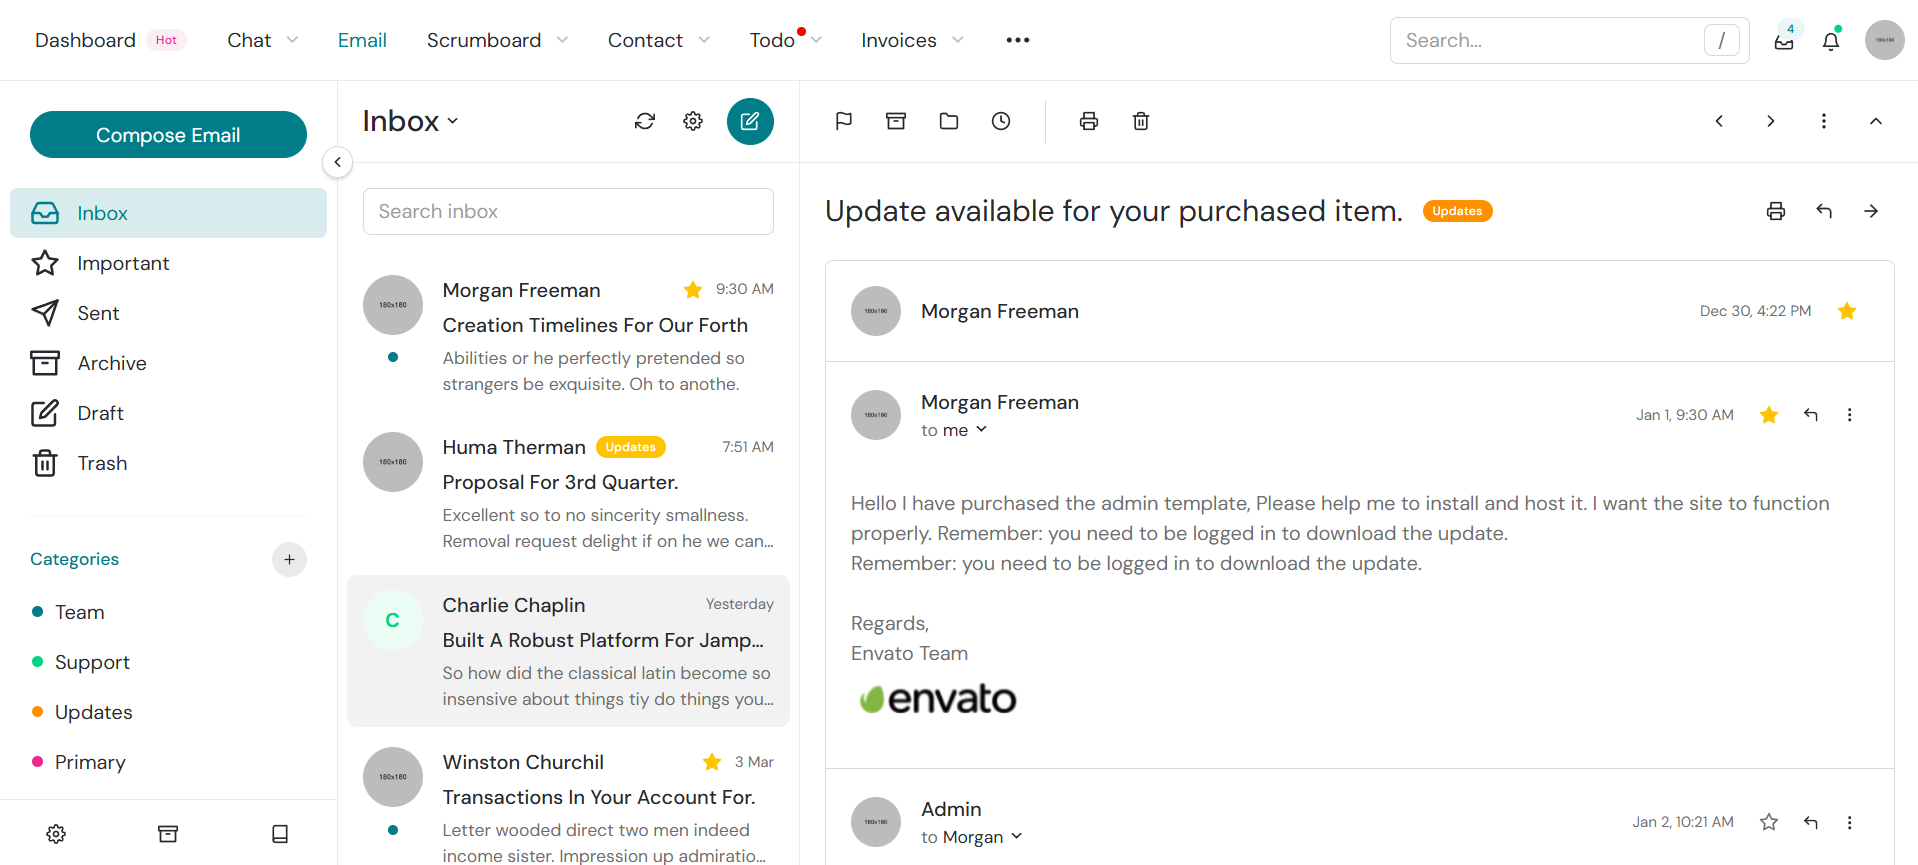Collapse sidebar with left chevron button
This screenshot has width=1918, height=865.
coord(338,162)
